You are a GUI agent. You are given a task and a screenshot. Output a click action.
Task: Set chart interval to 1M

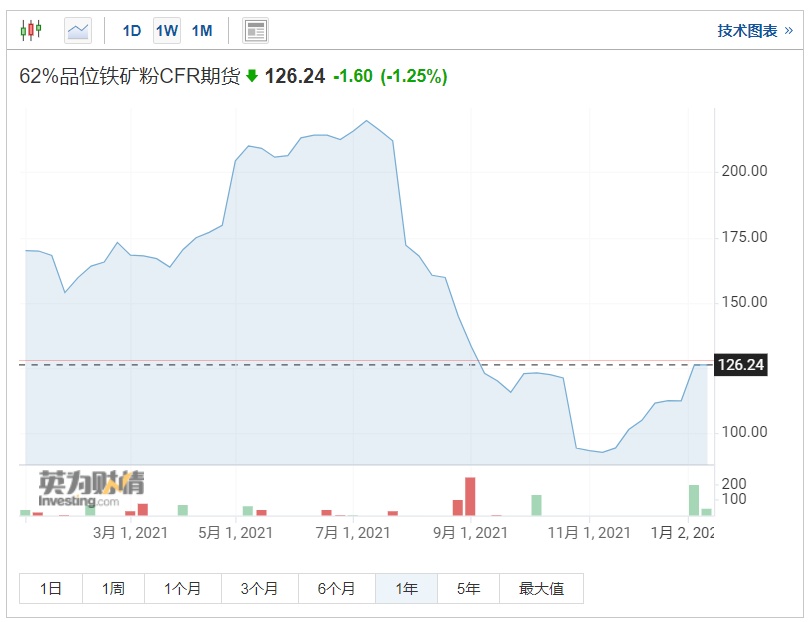click(202, 30)
